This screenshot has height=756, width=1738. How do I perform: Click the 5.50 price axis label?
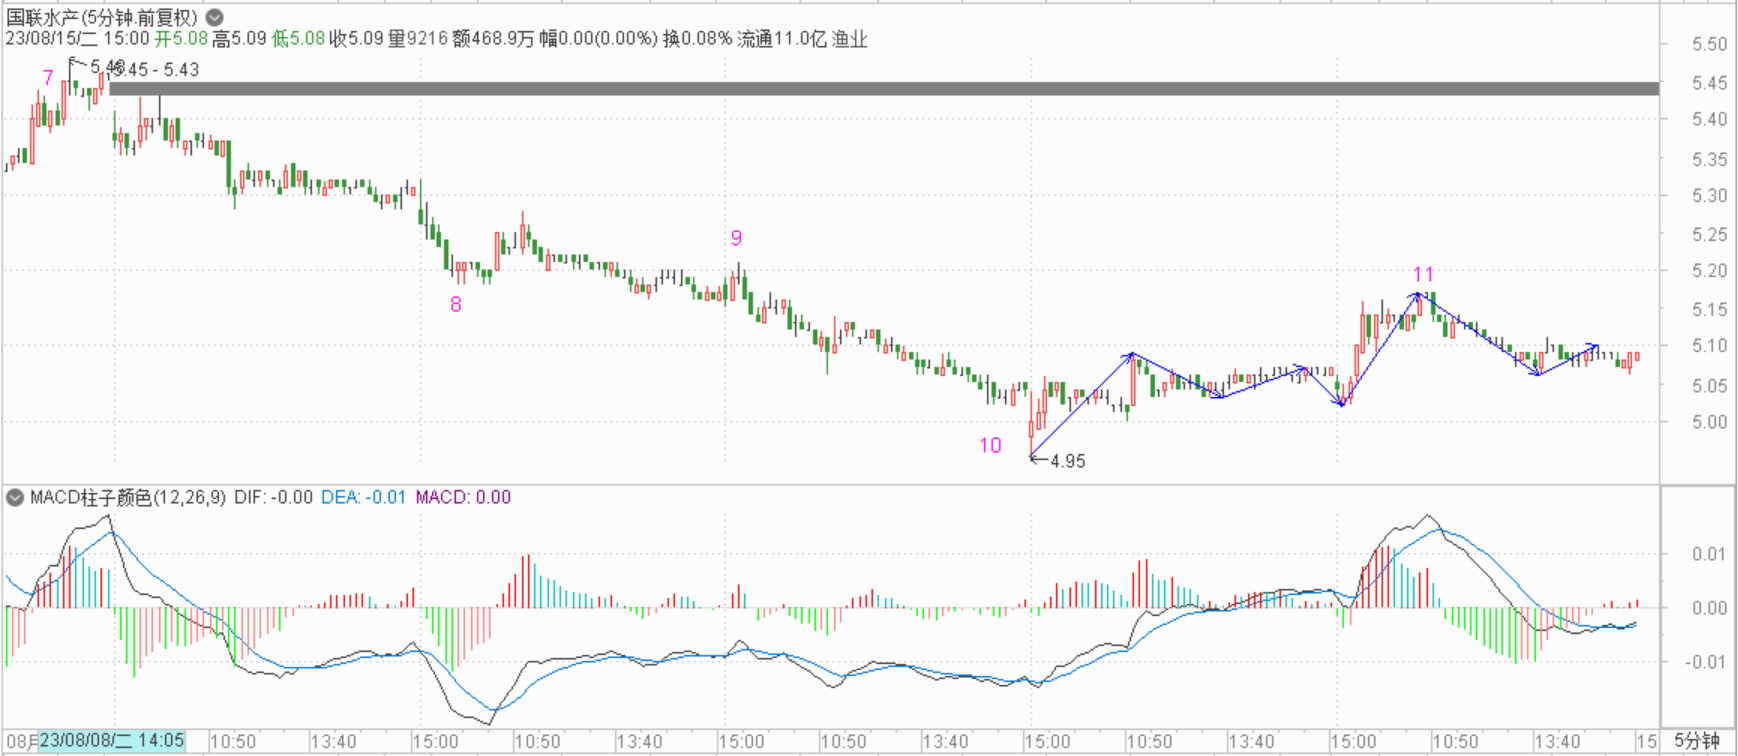[x=1709, y=44]
